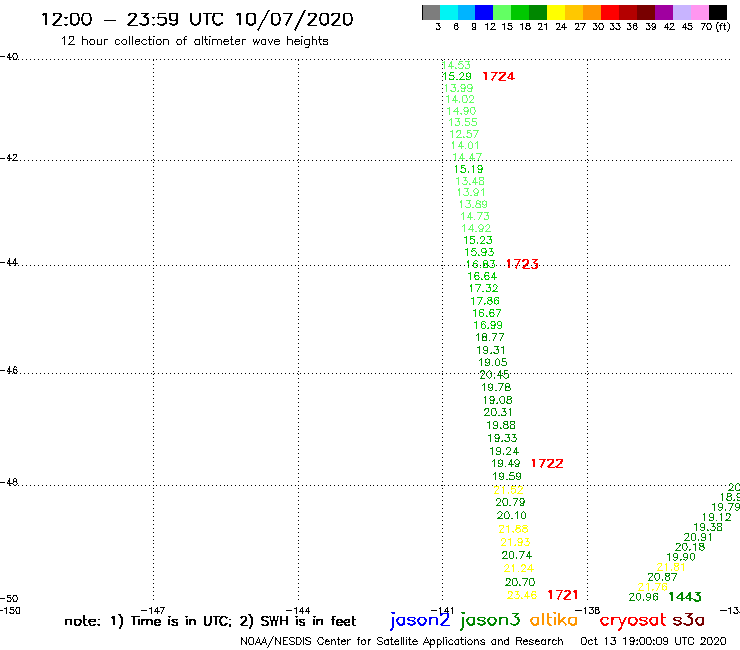The height and width of the screenshot is (650, 740).
Task: Select the right-track reading 19.90
Action: point(681,557)
